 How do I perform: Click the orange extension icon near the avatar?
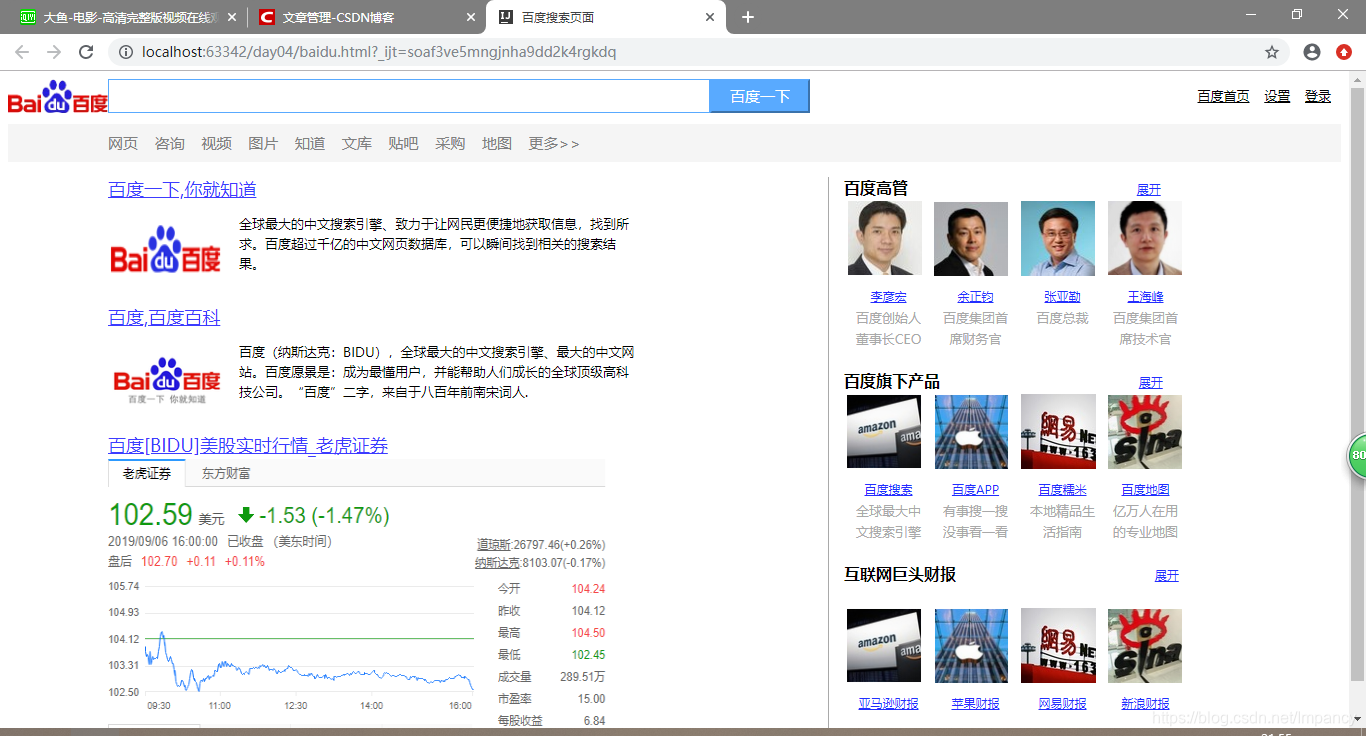click(x=1343, y=51)
